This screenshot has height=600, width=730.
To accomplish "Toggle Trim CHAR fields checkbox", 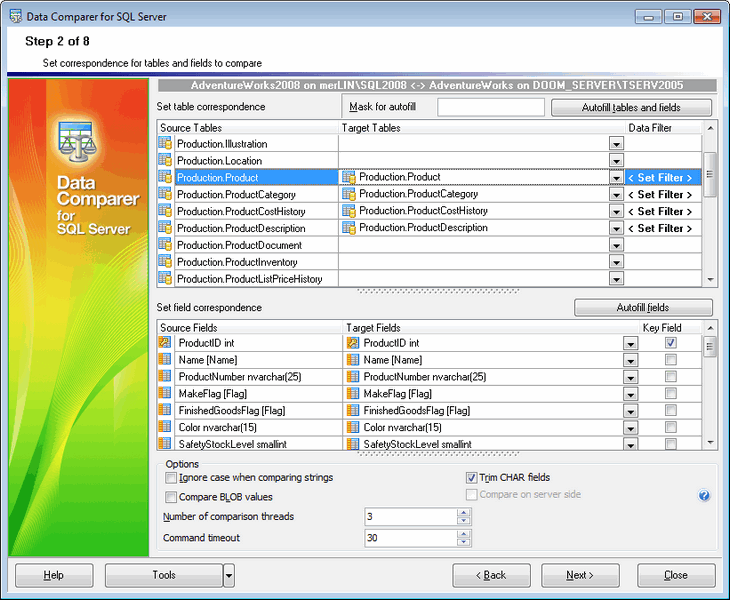I will (x=471, y=478).
